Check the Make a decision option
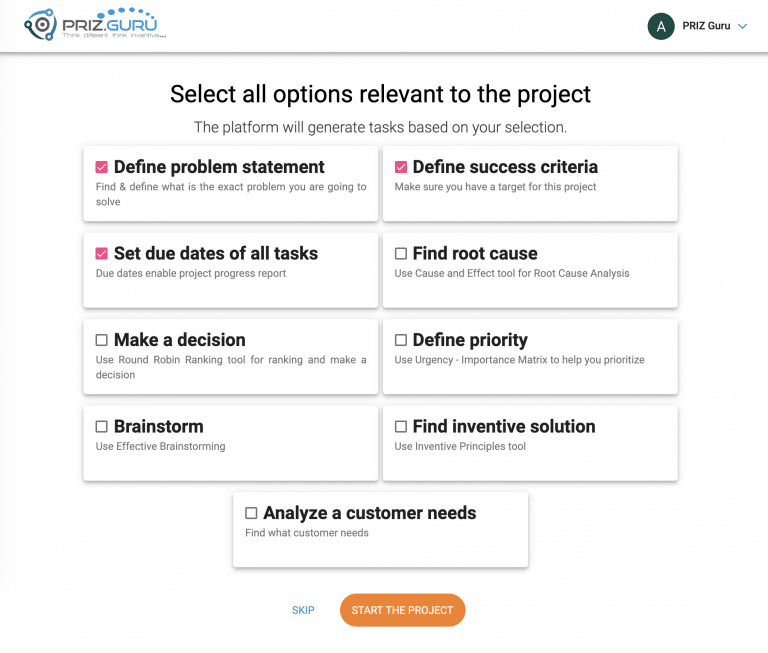 (102, 340)
